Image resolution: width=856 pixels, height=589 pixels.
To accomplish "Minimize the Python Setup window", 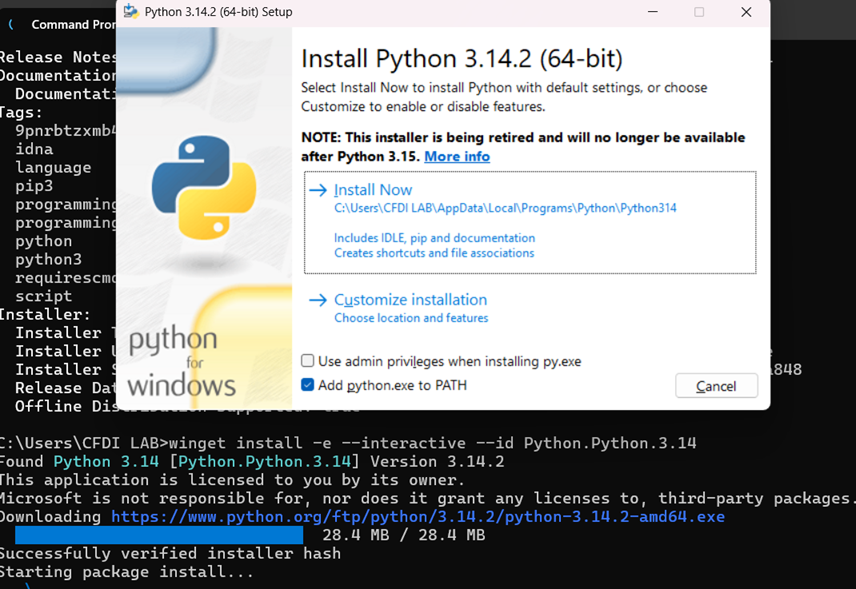I will (x=652, y=12).
